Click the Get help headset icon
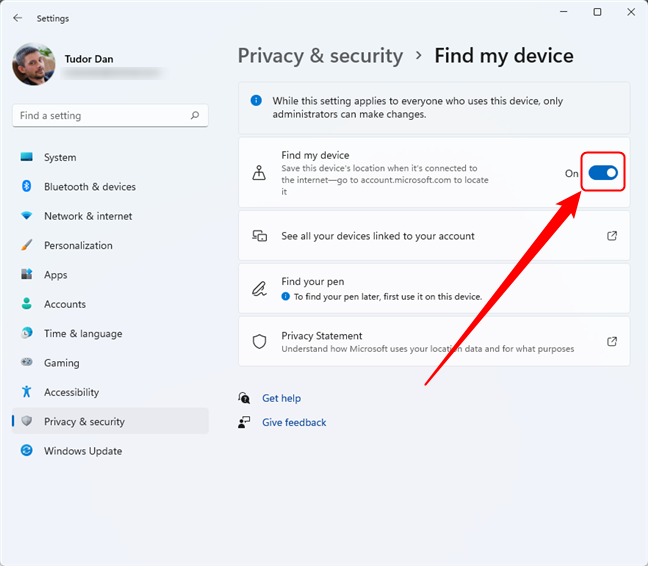Screen dimensions: 648x566 pos(244,398)
